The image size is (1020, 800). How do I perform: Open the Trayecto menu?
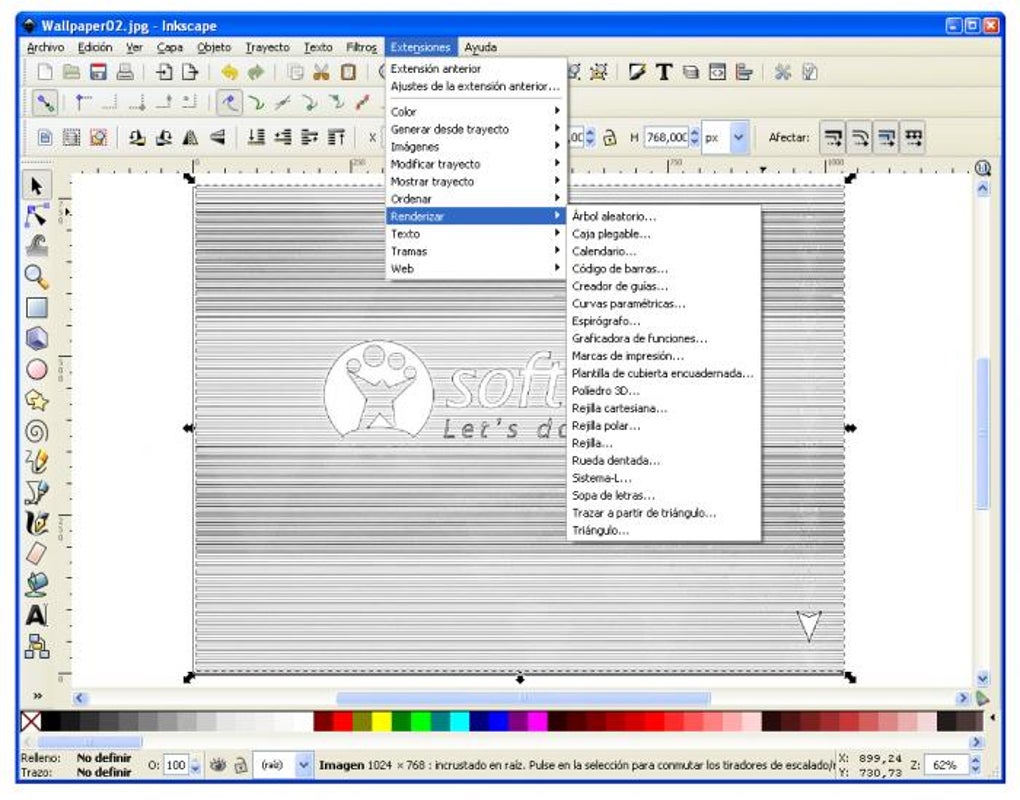[x=267, y=47]
